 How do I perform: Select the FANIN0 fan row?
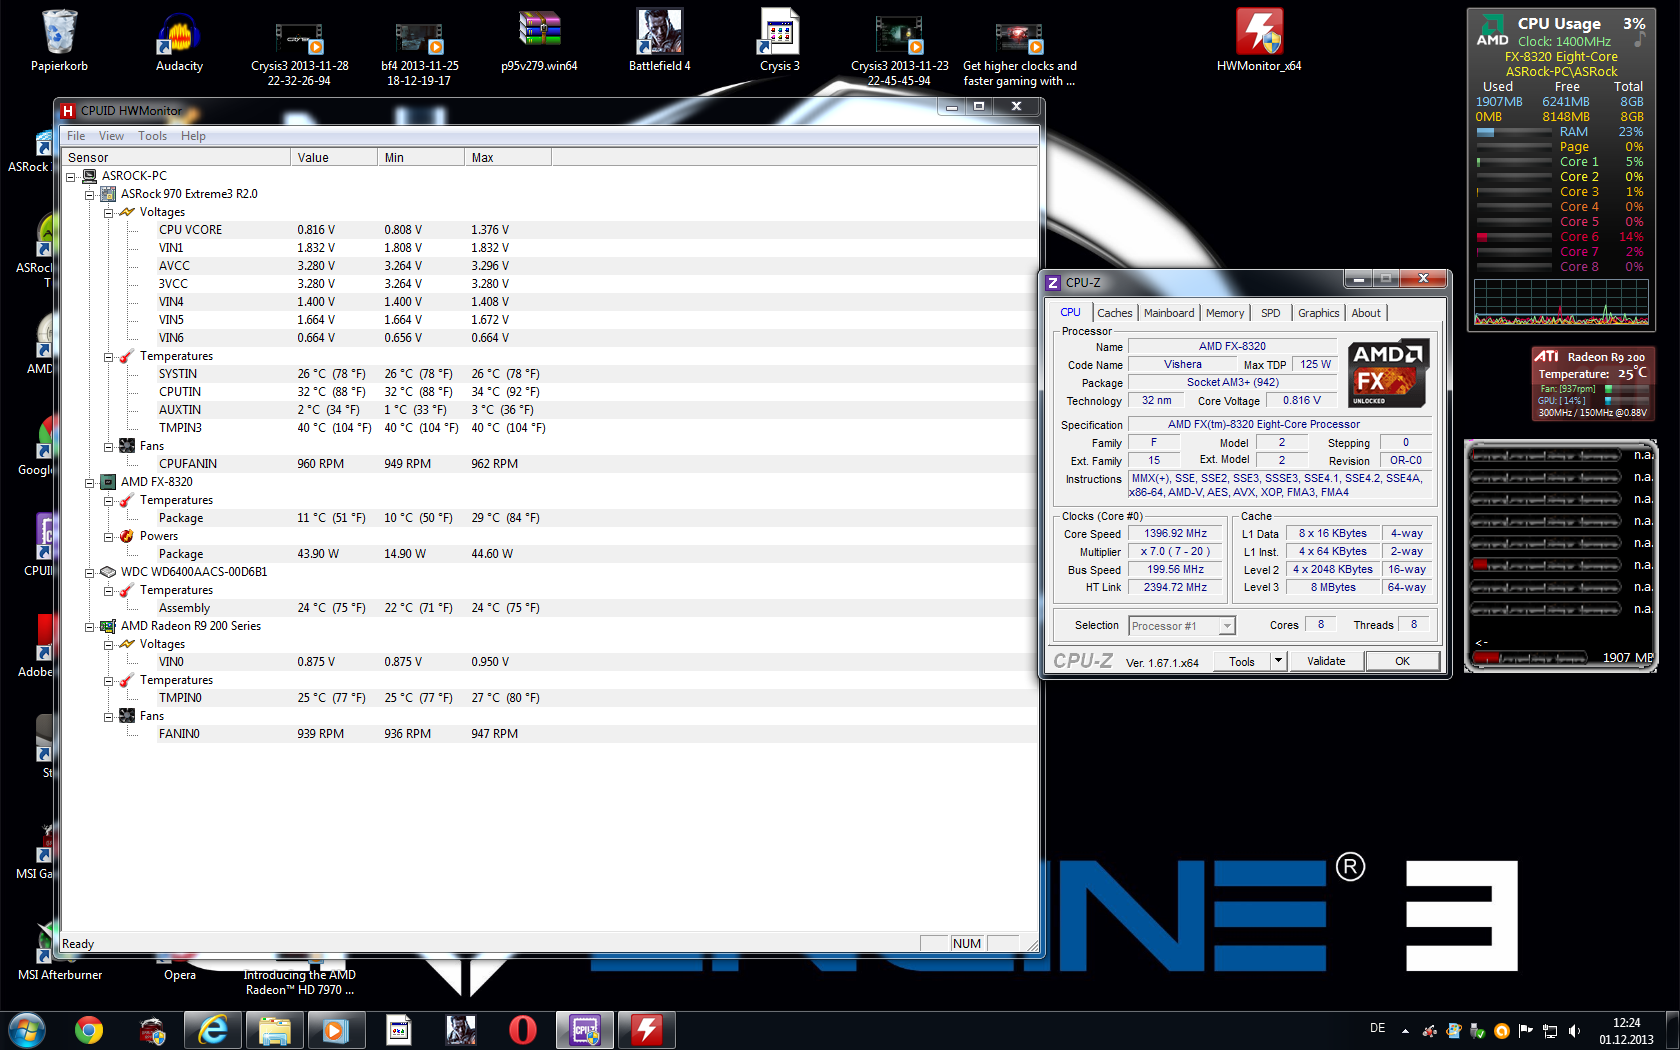click(548, 734)
